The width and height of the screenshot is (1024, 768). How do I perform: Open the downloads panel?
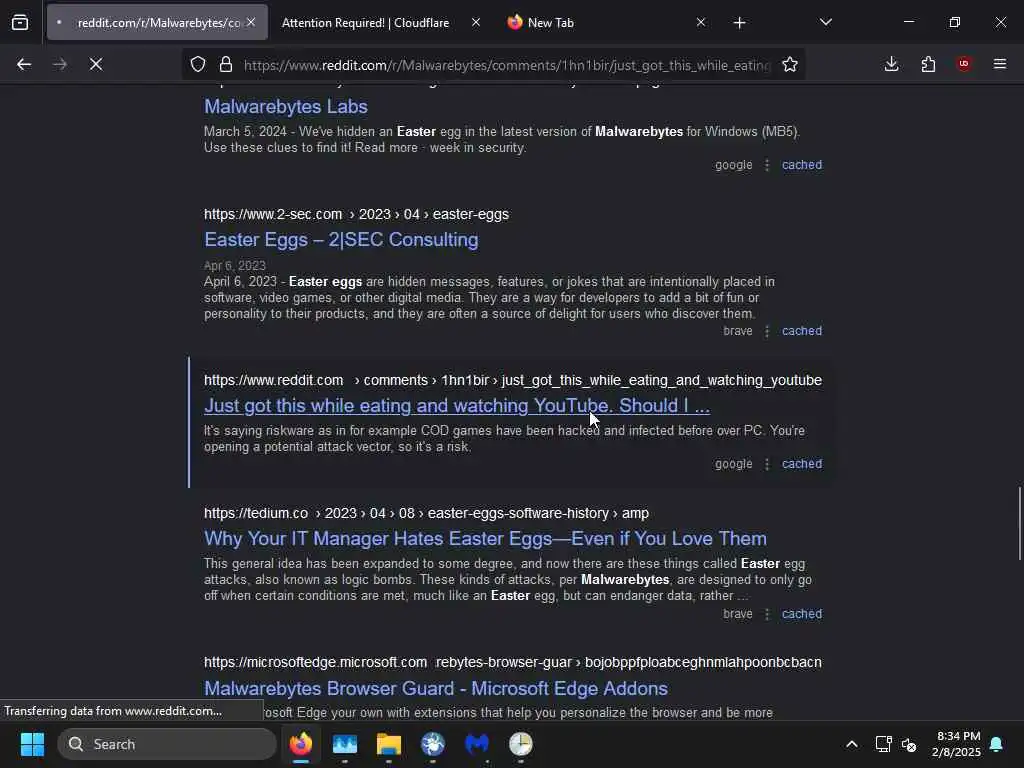pos(891,64)
